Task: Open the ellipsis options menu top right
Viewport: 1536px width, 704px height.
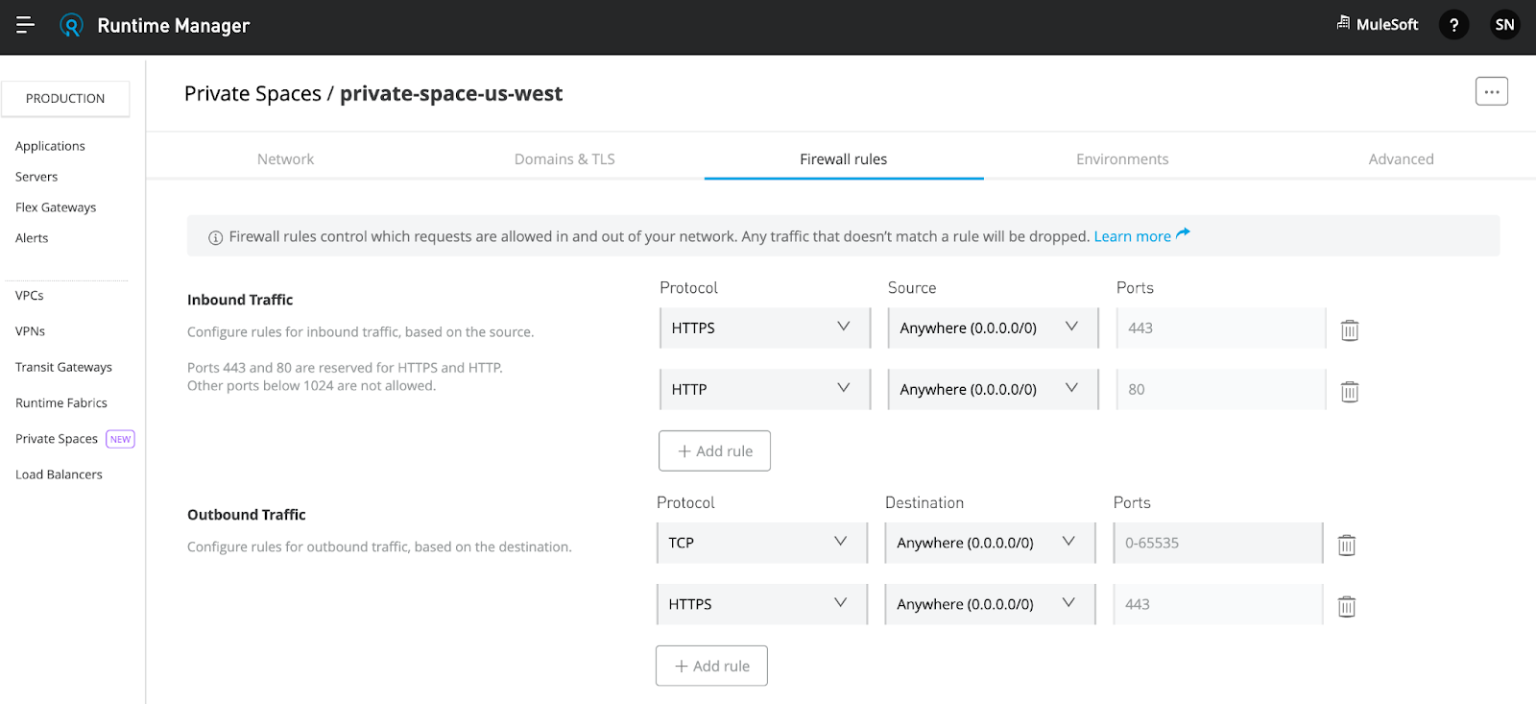Action: point(1491,91)
